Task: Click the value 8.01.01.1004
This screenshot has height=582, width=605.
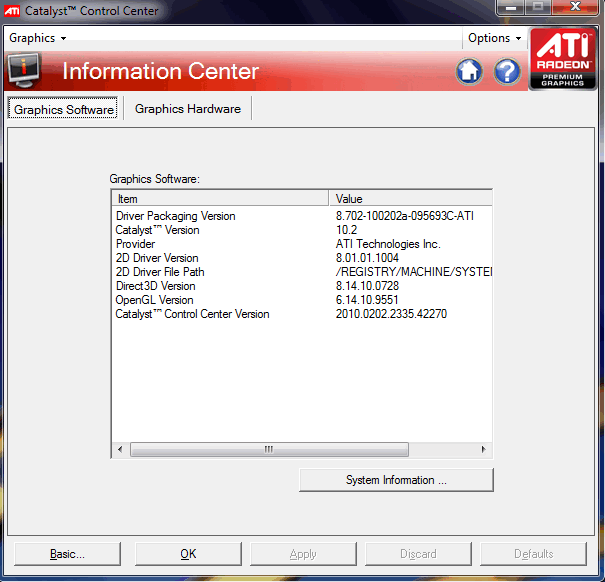Action: (x=367, y=258)
